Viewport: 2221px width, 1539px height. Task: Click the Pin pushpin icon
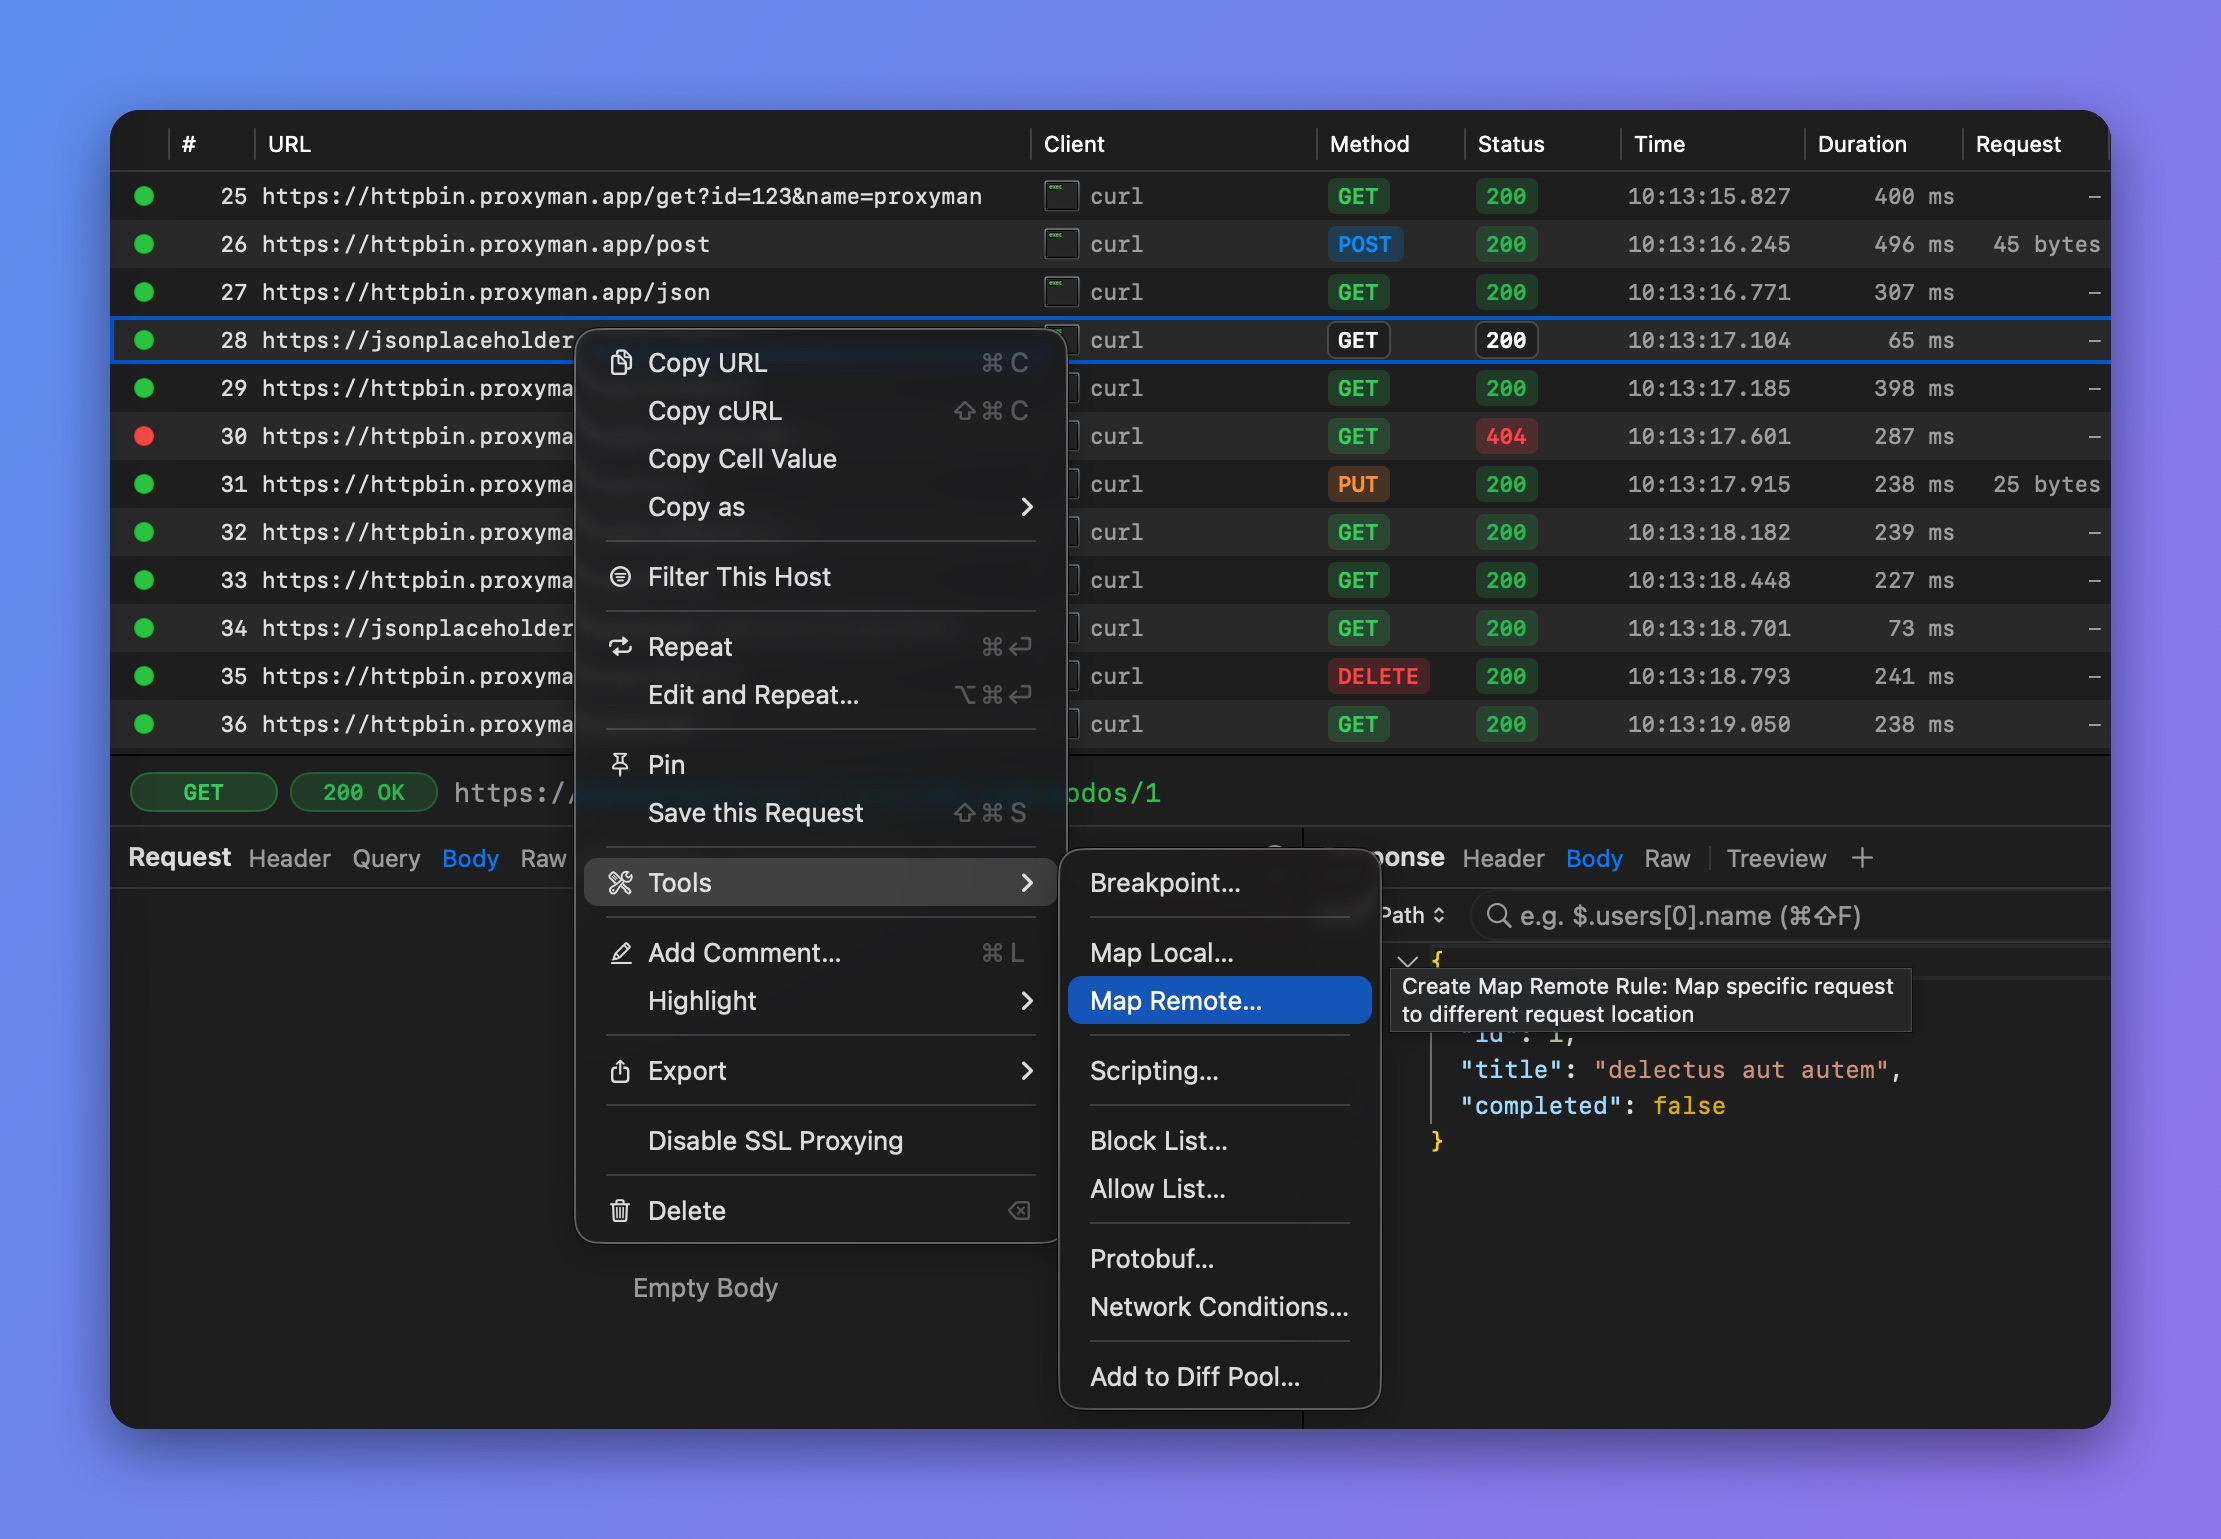[620, 765]
